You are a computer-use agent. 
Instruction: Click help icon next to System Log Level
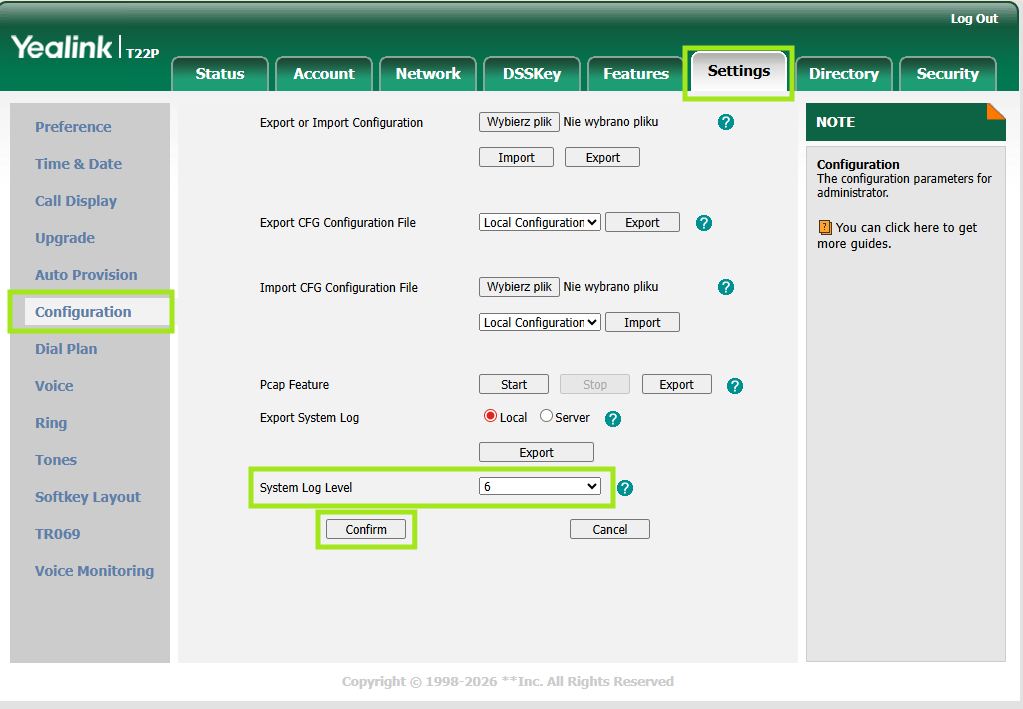coord(624,488)
